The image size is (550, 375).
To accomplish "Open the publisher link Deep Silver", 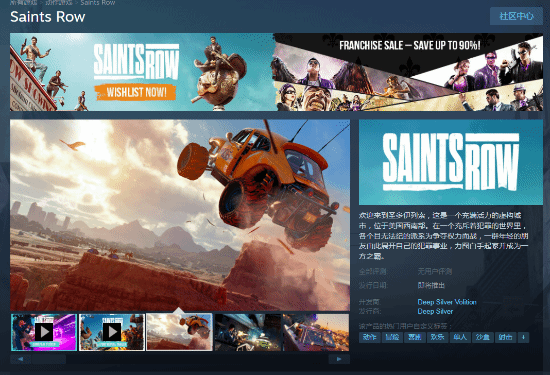I will pos(435,311).
